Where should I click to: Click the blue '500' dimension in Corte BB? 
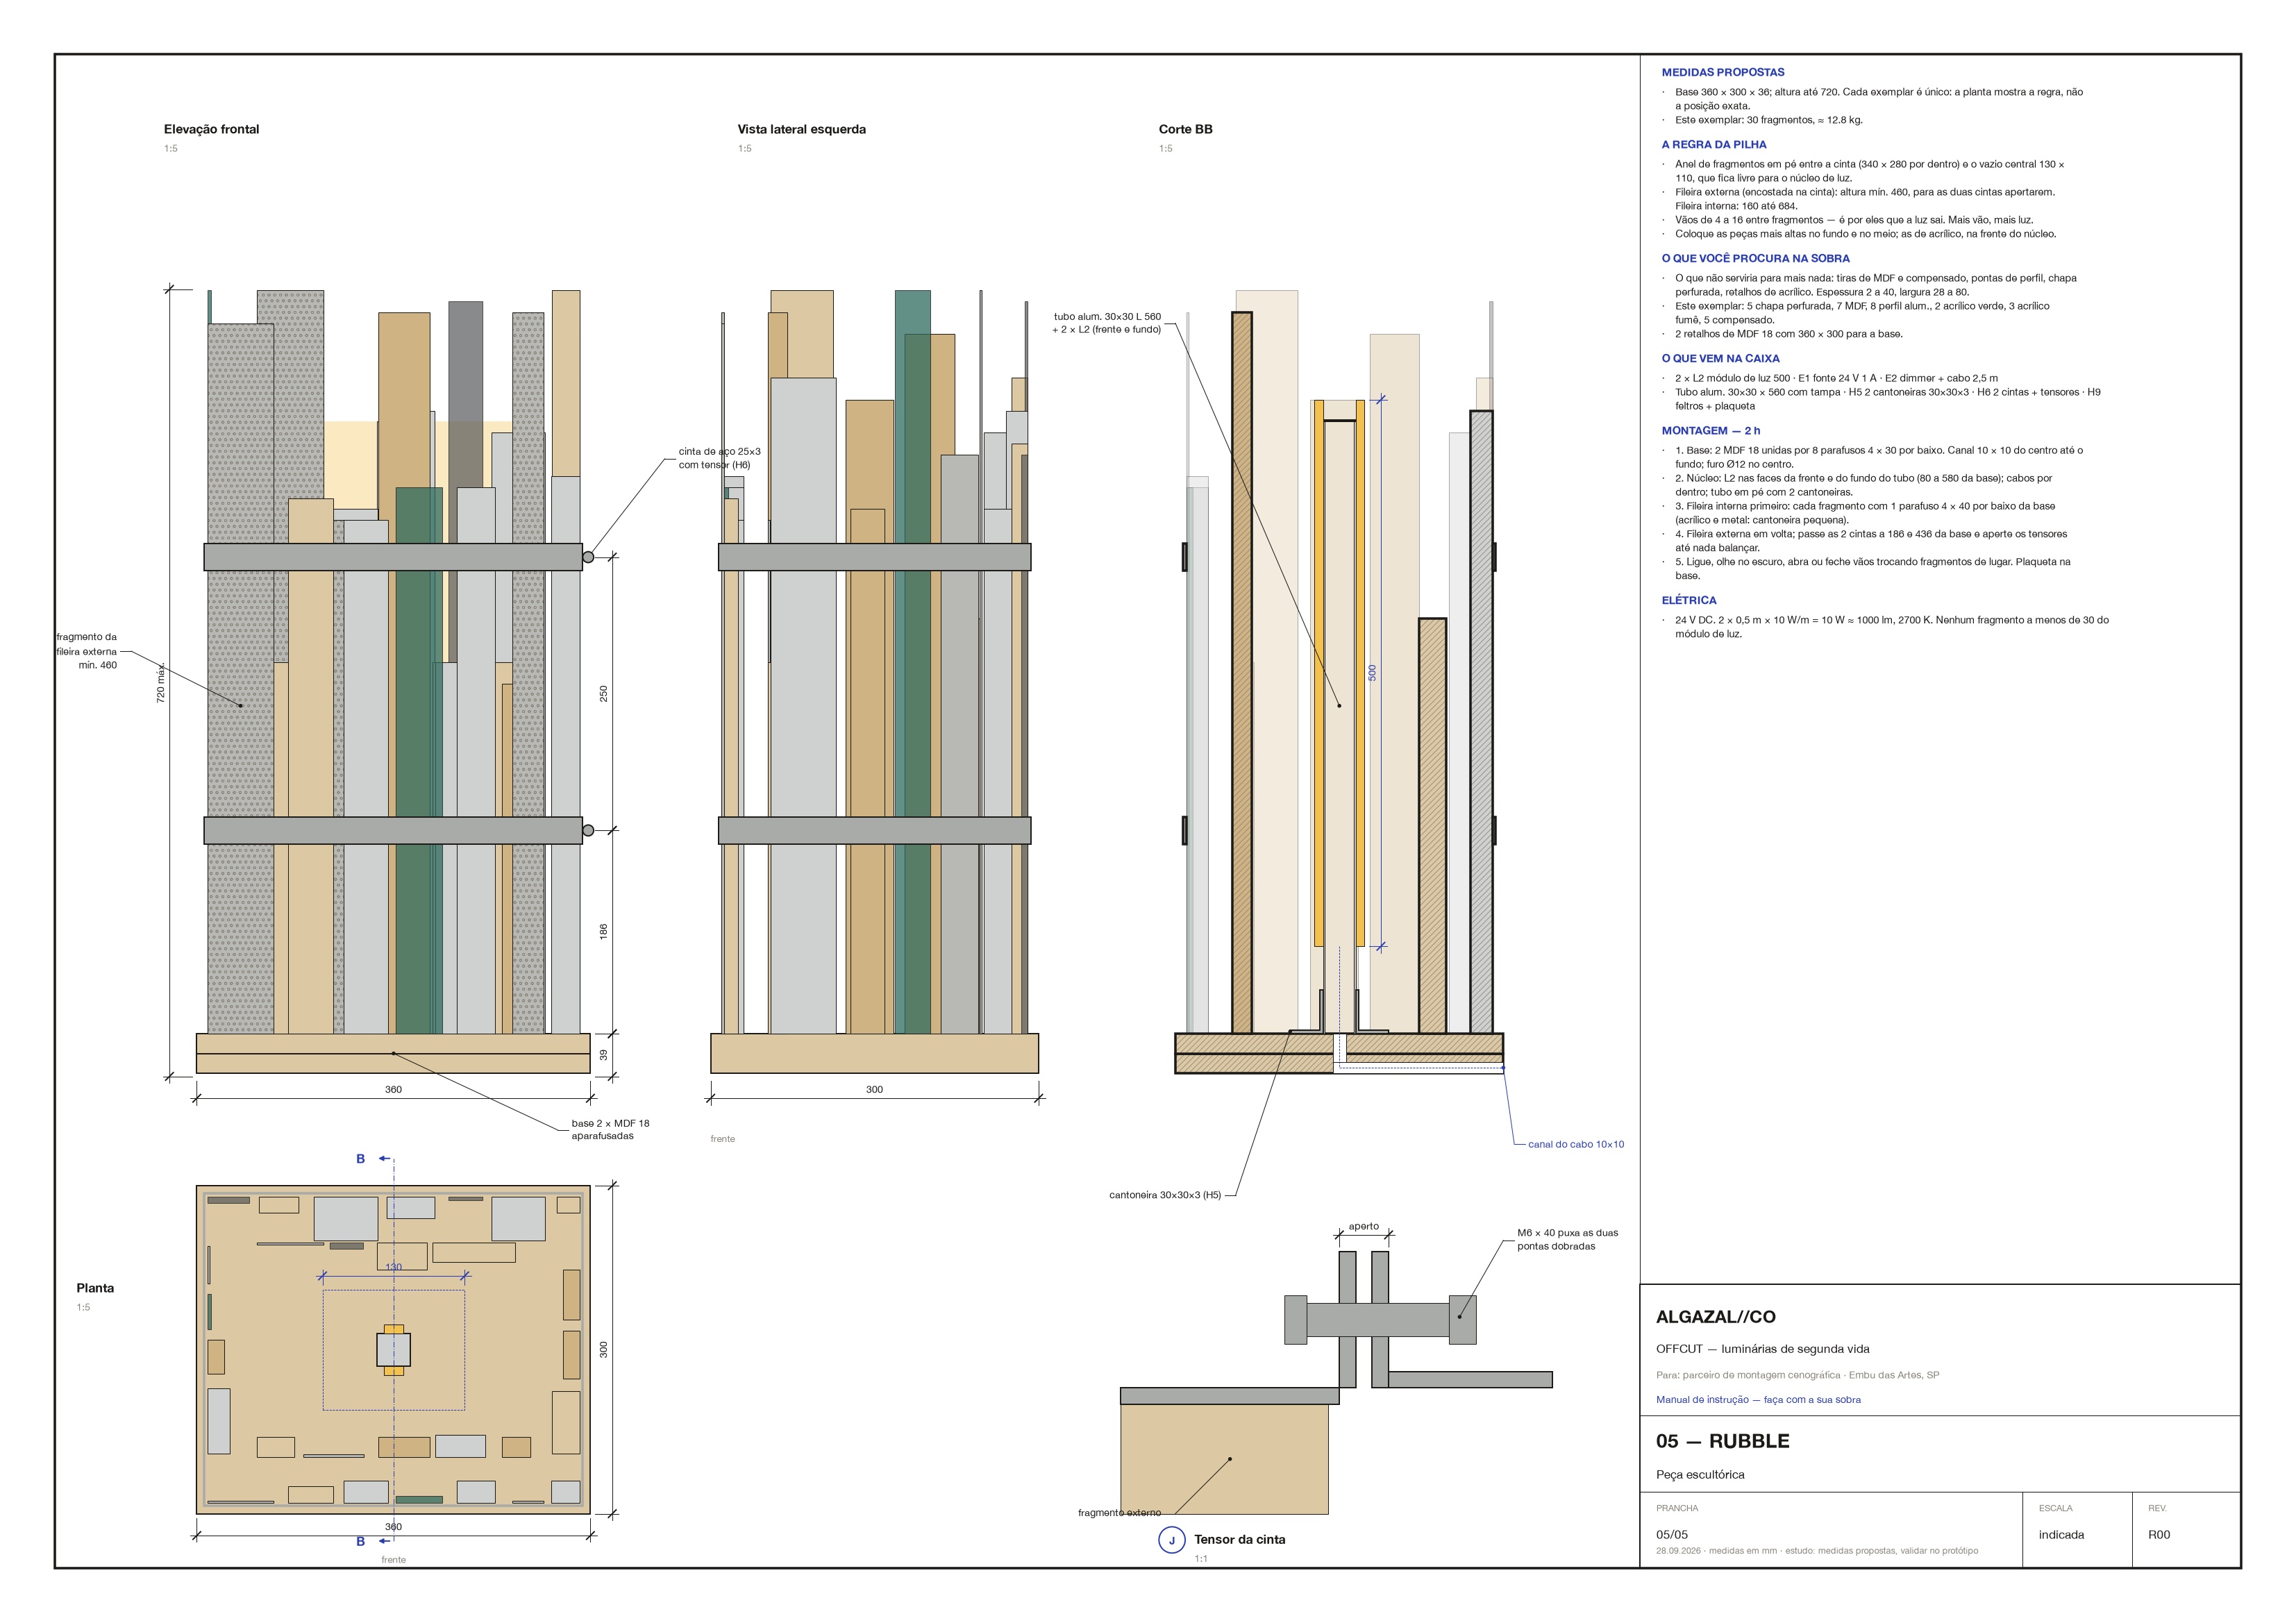click(x=1372, y=673)
